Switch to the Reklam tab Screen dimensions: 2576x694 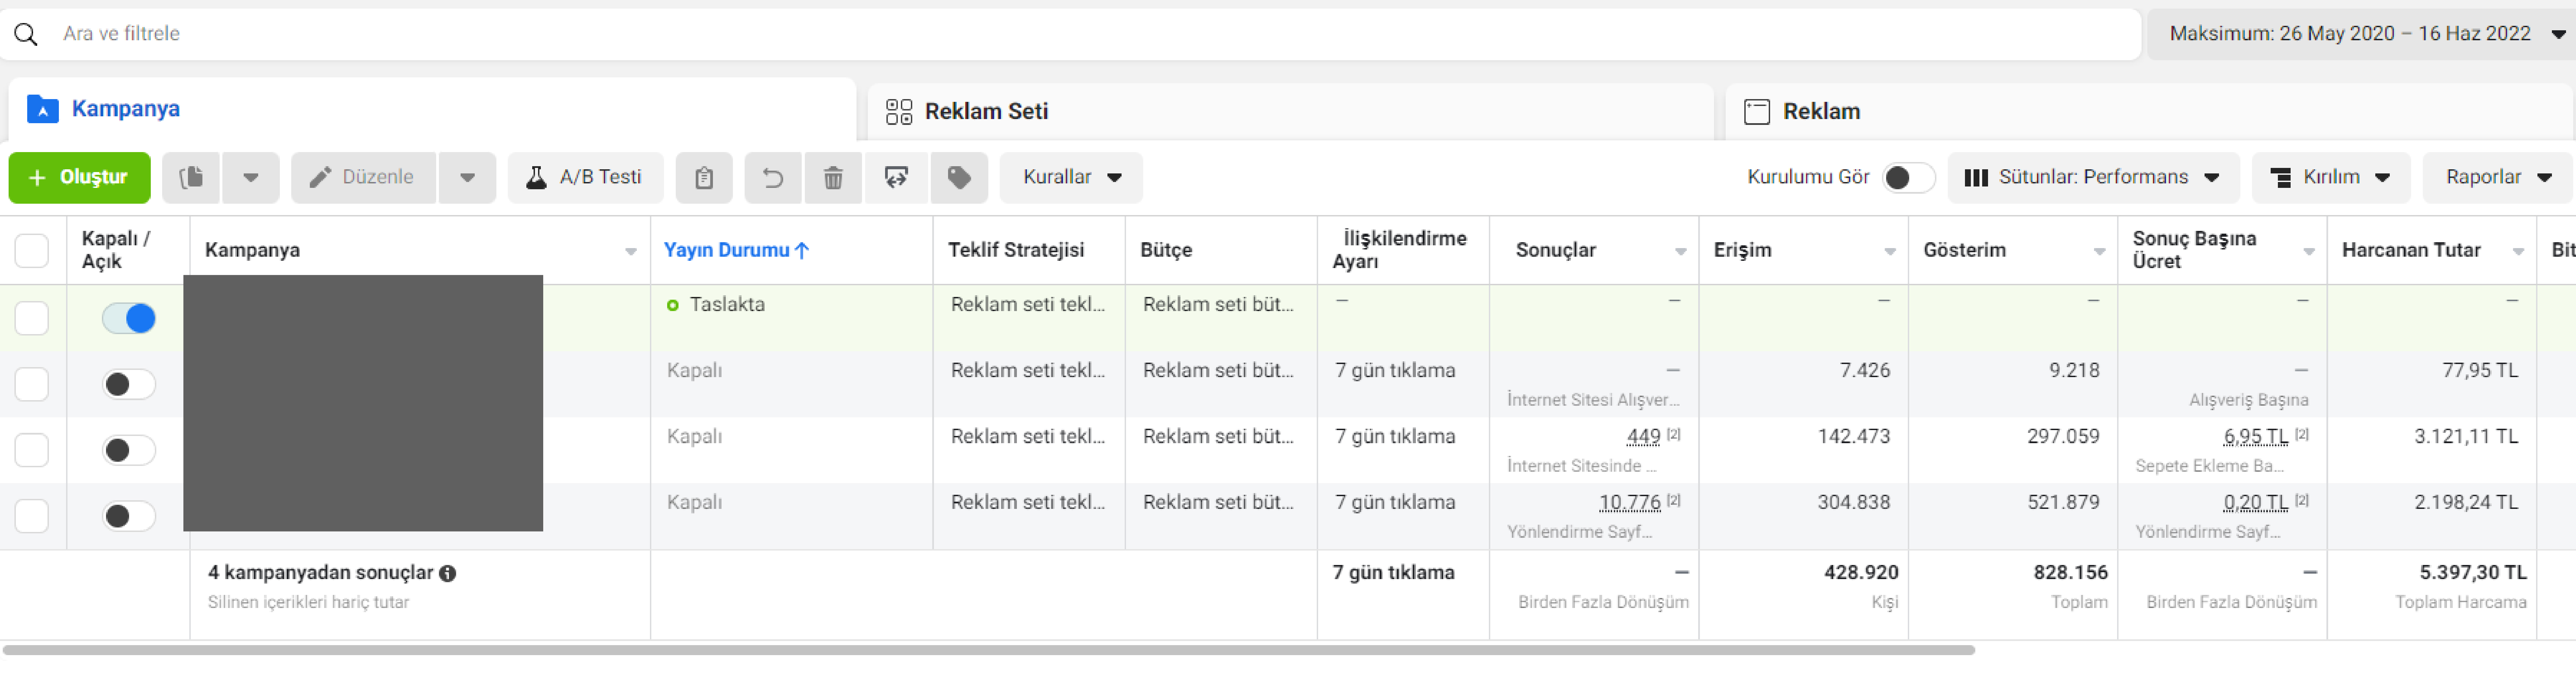[2149, 111]
